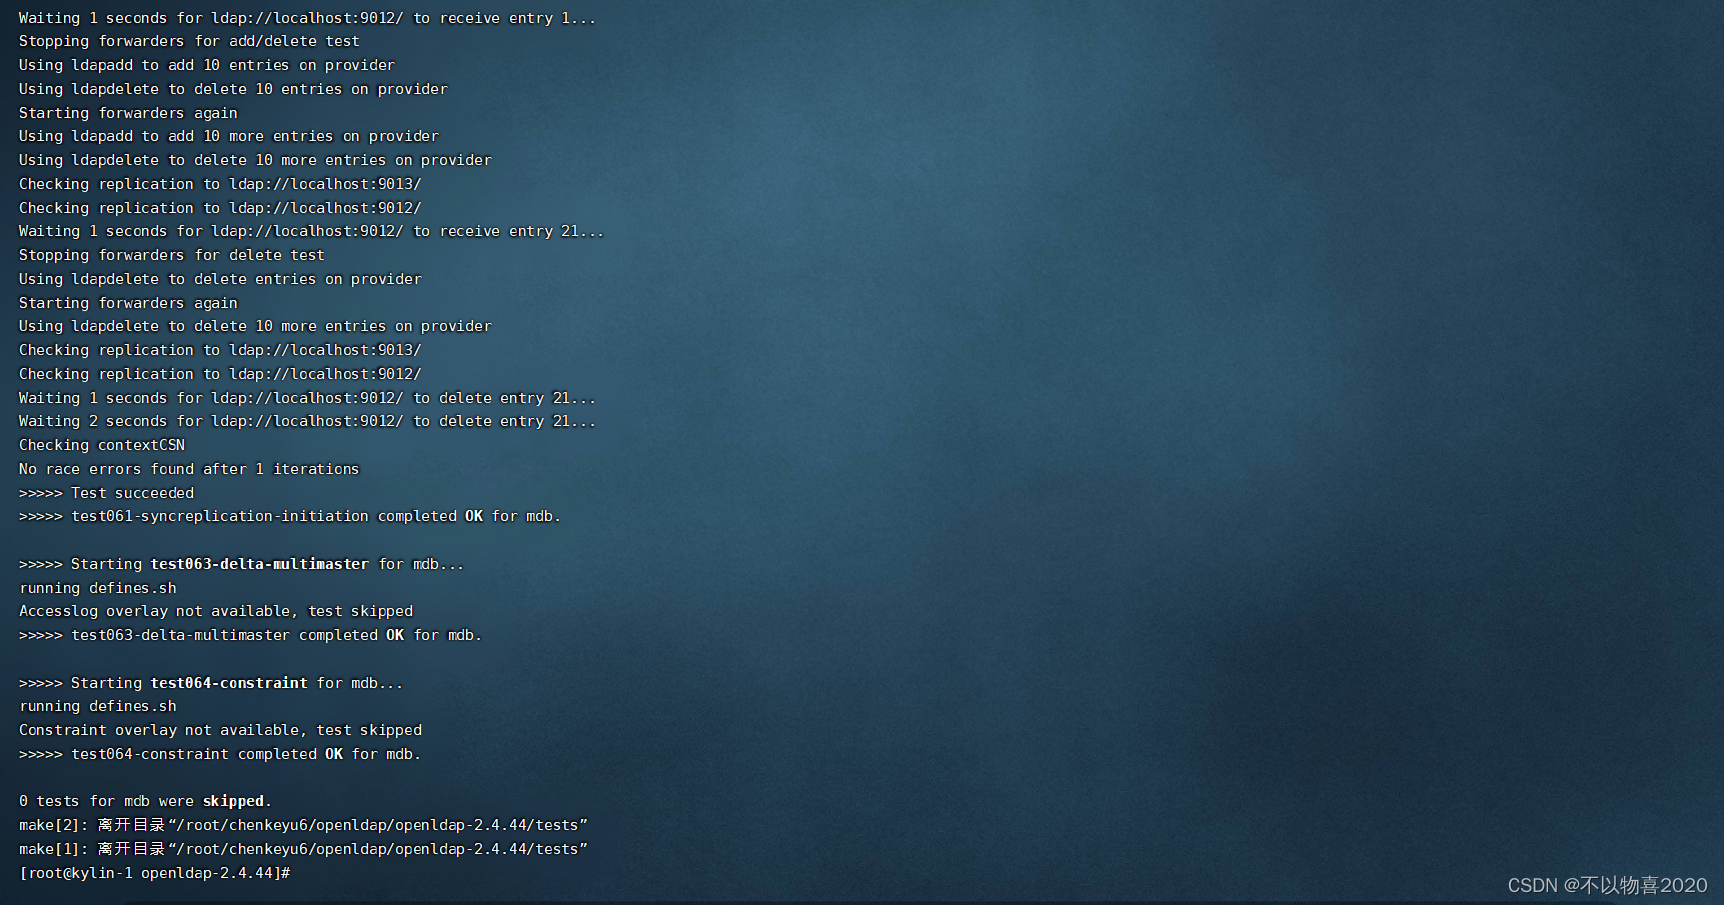Click 'Stopping forwarders for add/delete test'
Screen dimensions: 1724x905
point(189,41)
